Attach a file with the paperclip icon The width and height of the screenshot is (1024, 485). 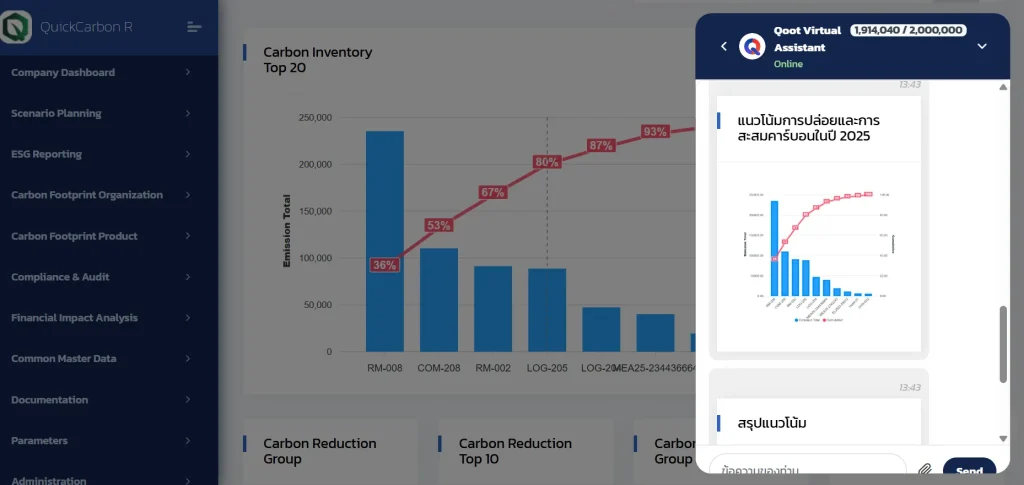click(924, 469)
